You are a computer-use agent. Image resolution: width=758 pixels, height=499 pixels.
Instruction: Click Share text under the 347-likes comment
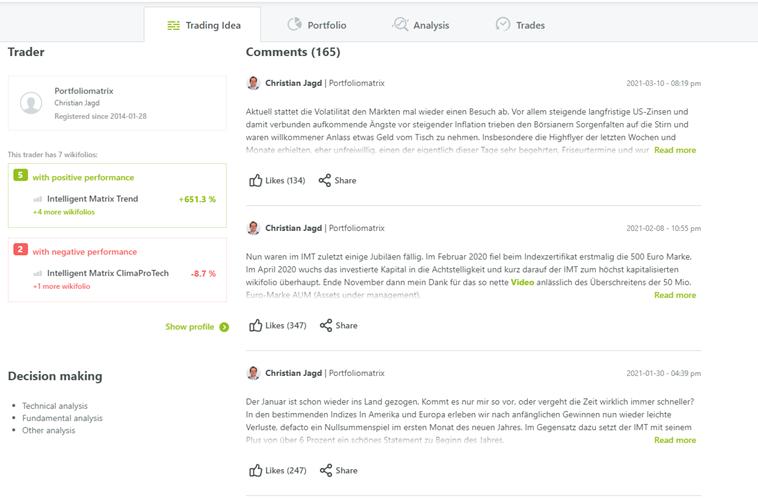[347, 325]
